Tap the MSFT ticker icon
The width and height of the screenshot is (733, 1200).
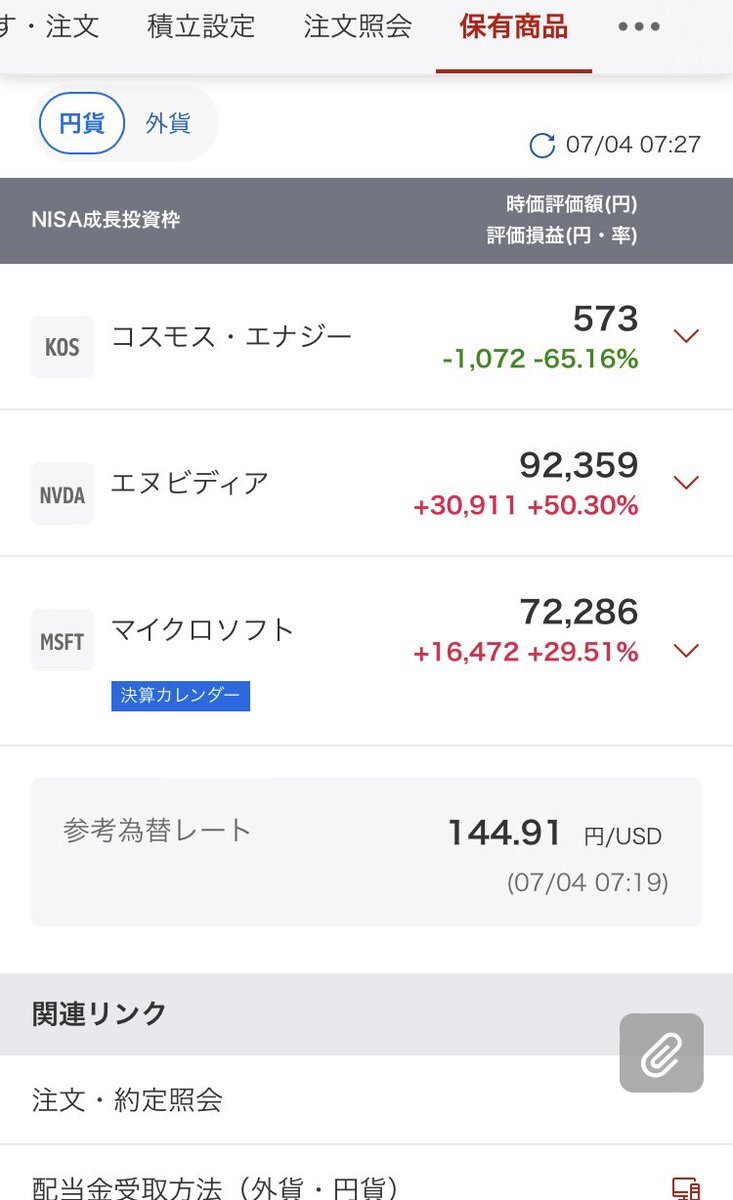point(62,641)
